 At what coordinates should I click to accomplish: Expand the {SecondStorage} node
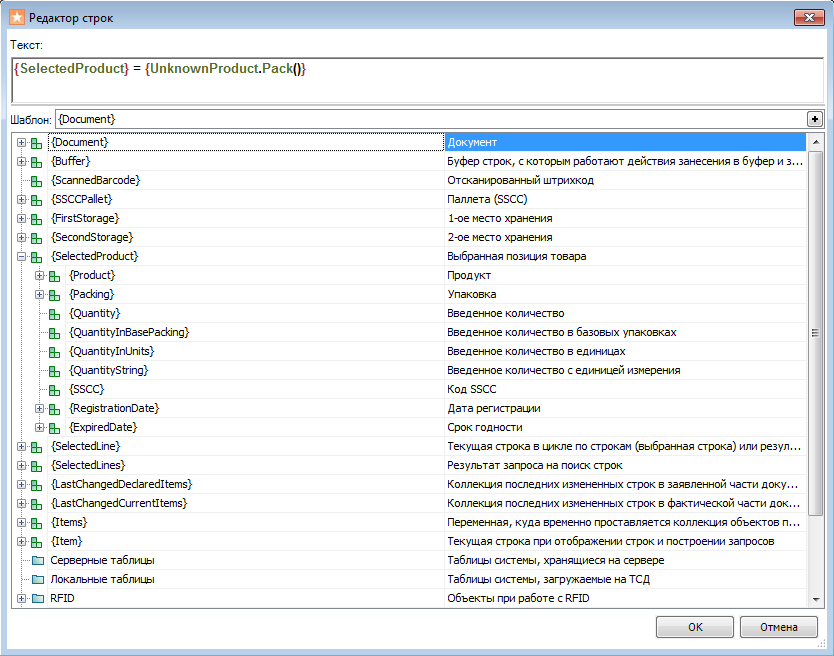[21, 237]
